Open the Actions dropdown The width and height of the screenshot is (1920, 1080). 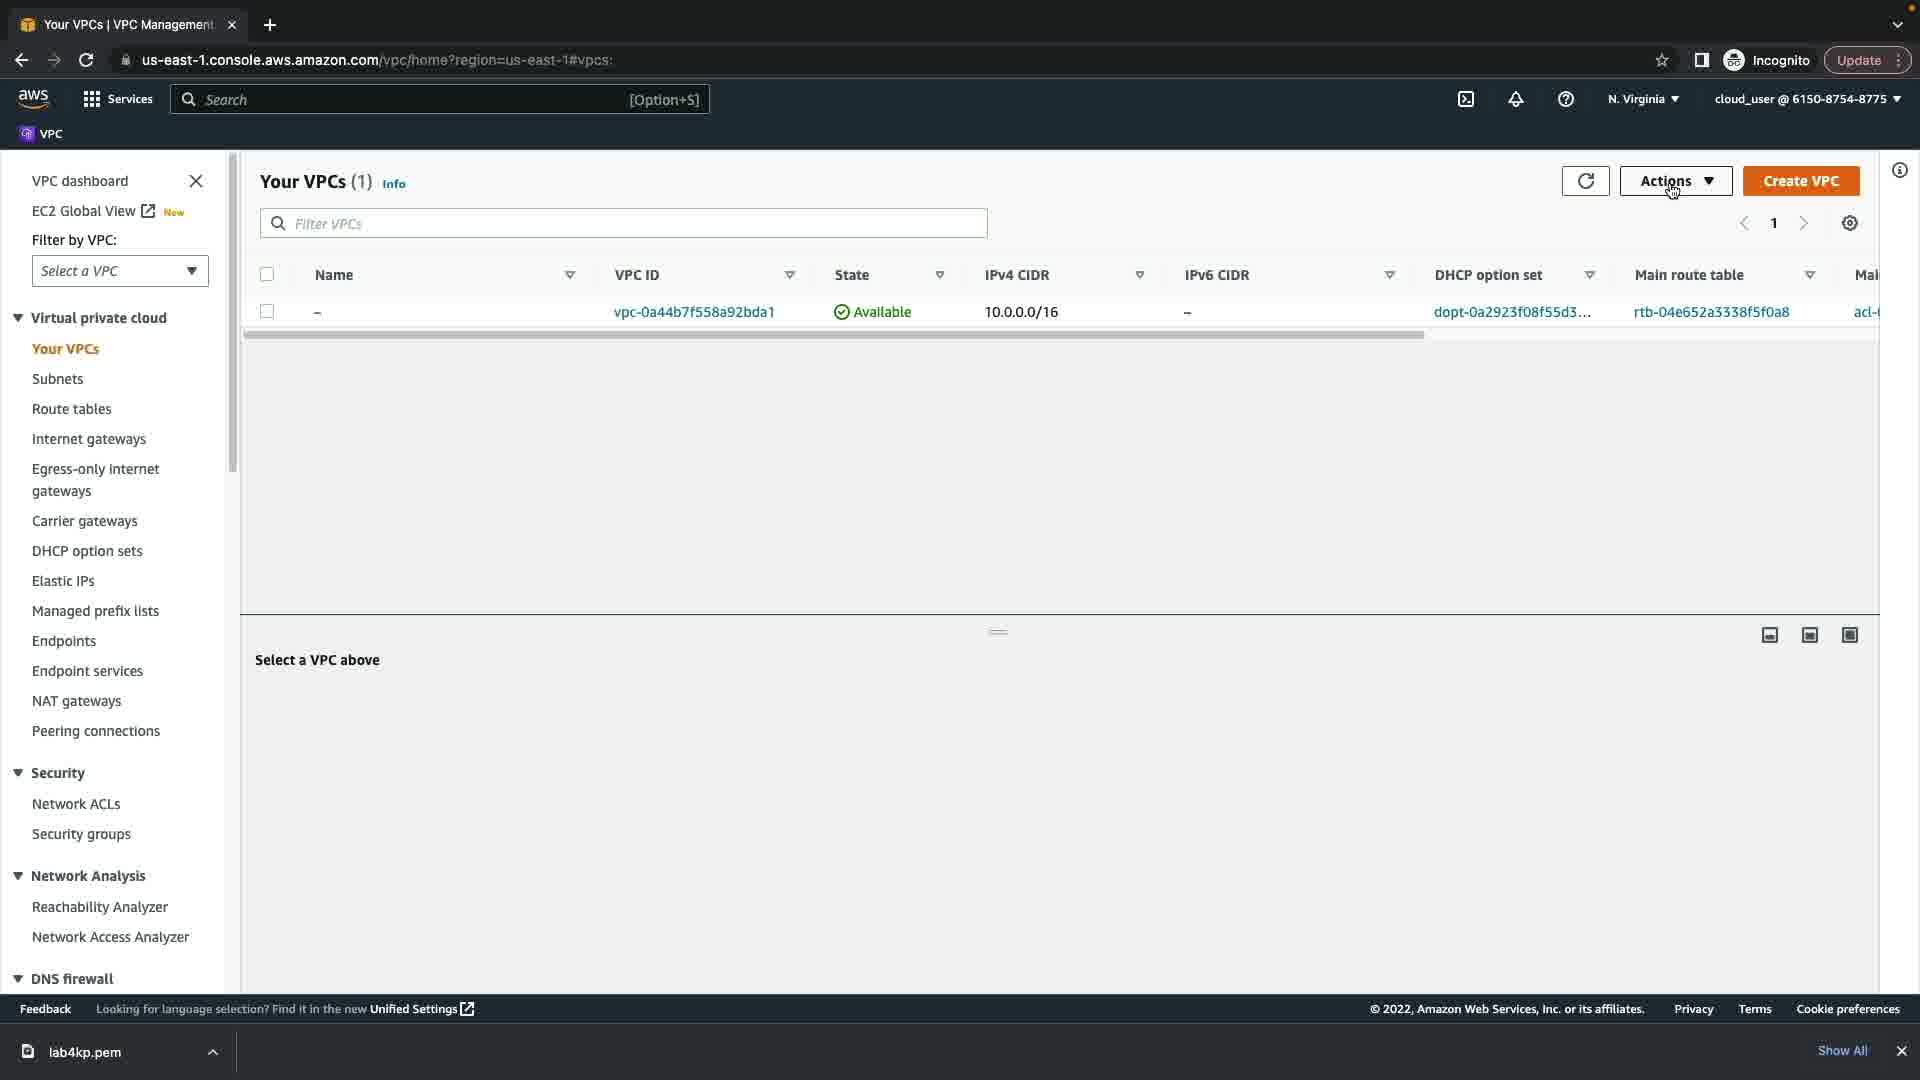pyautogui.click(x=1675, y=181)
